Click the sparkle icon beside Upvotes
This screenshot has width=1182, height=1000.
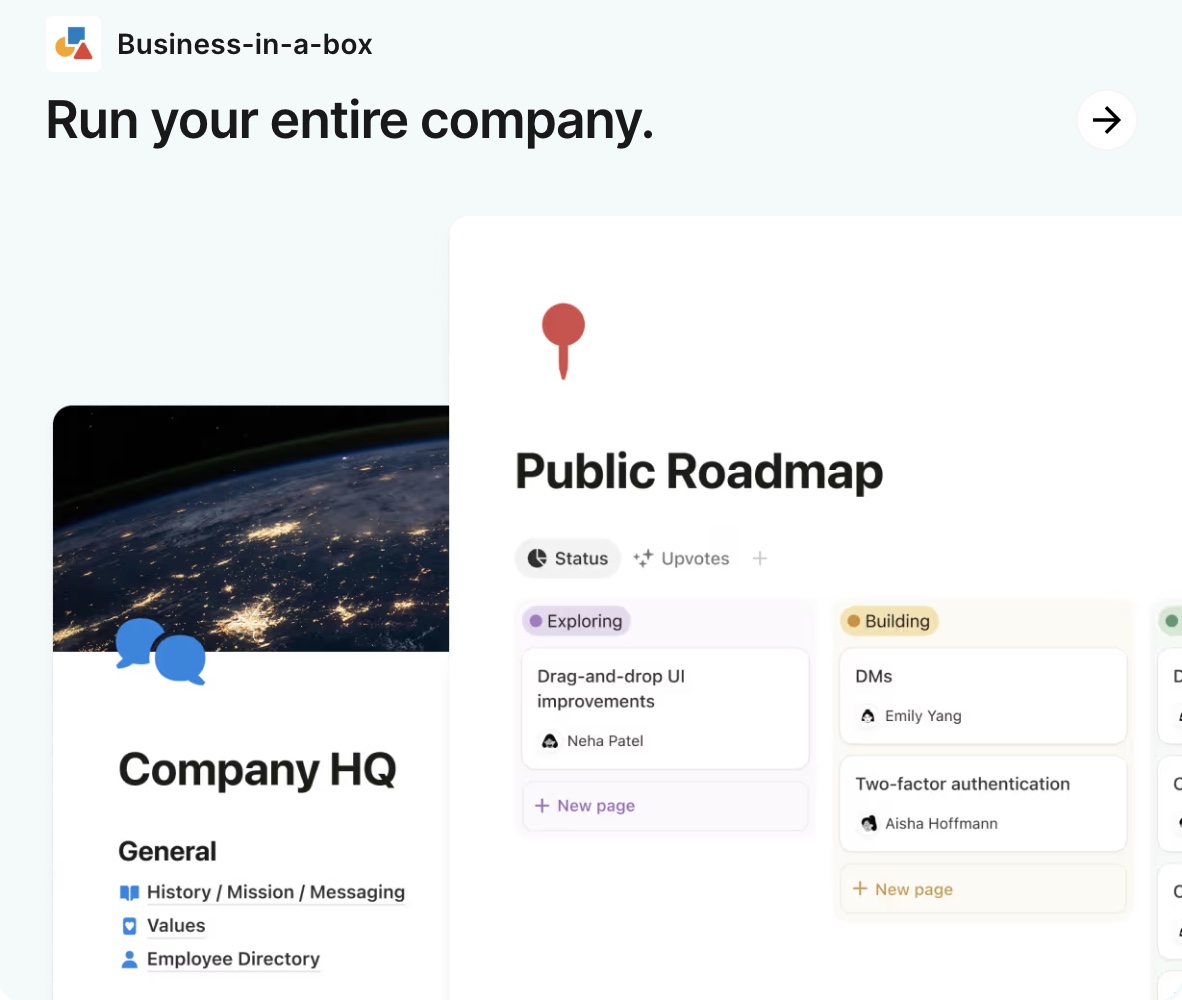click(x=643, y=558)
